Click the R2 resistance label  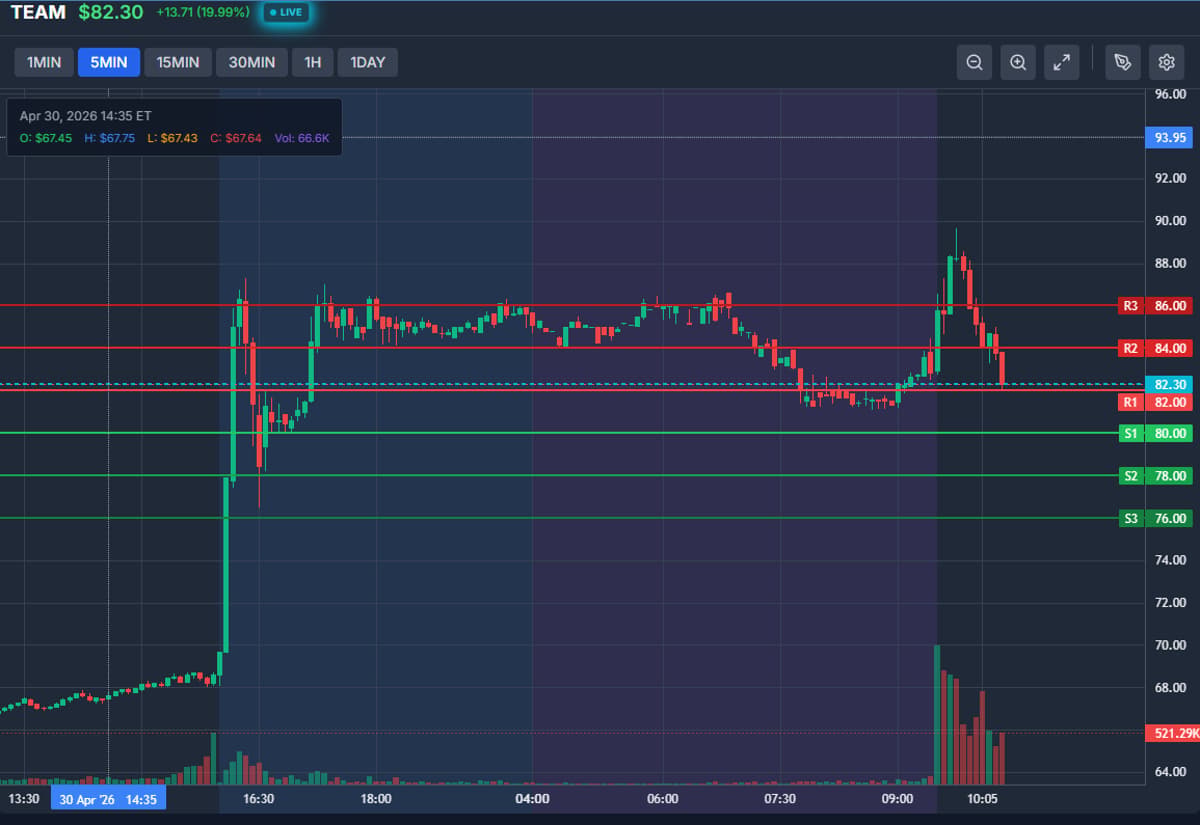pos(1131,348)
